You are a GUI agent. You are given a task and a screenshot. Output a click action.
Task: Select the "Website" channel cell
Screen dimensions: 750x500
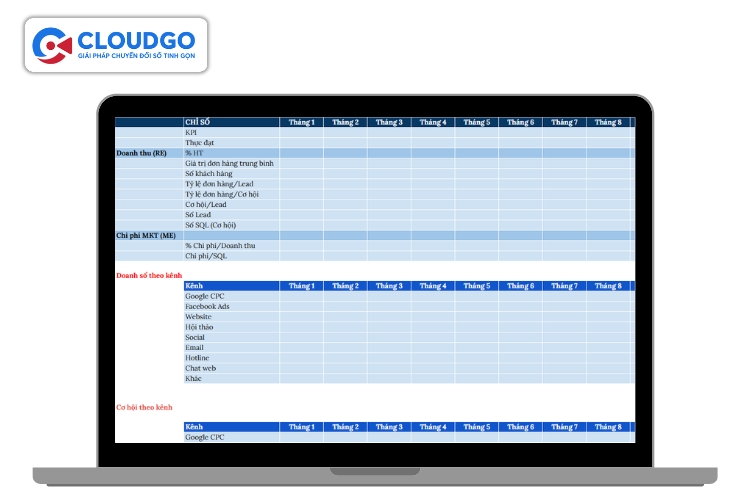point(199,317)
